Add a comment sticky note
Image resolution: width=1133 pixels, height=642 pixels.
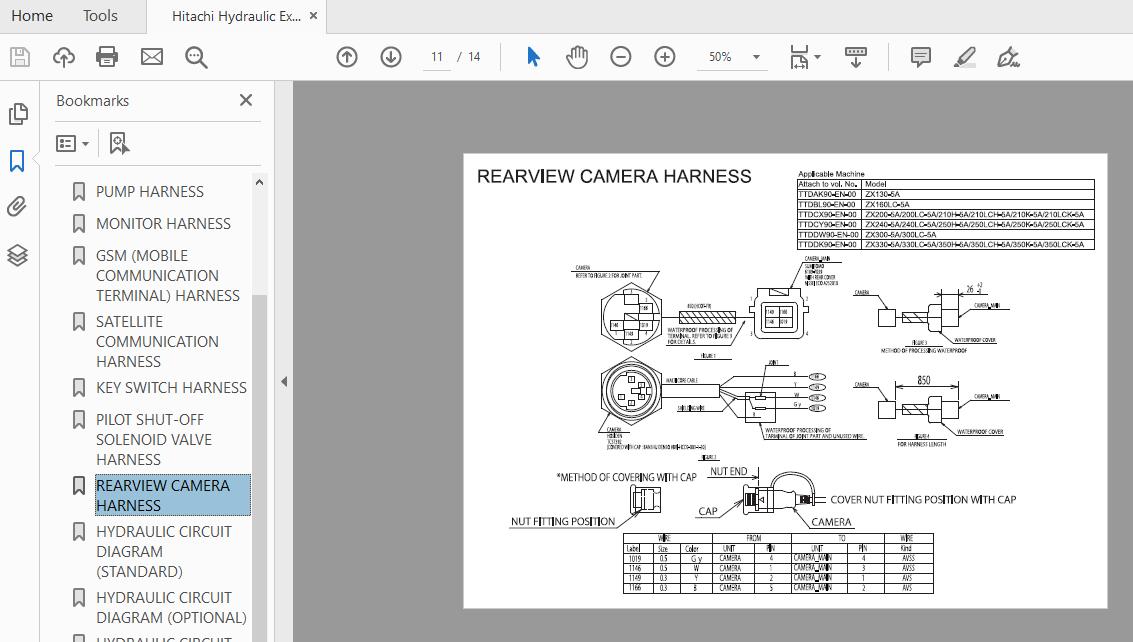click(x=921, y=57)
